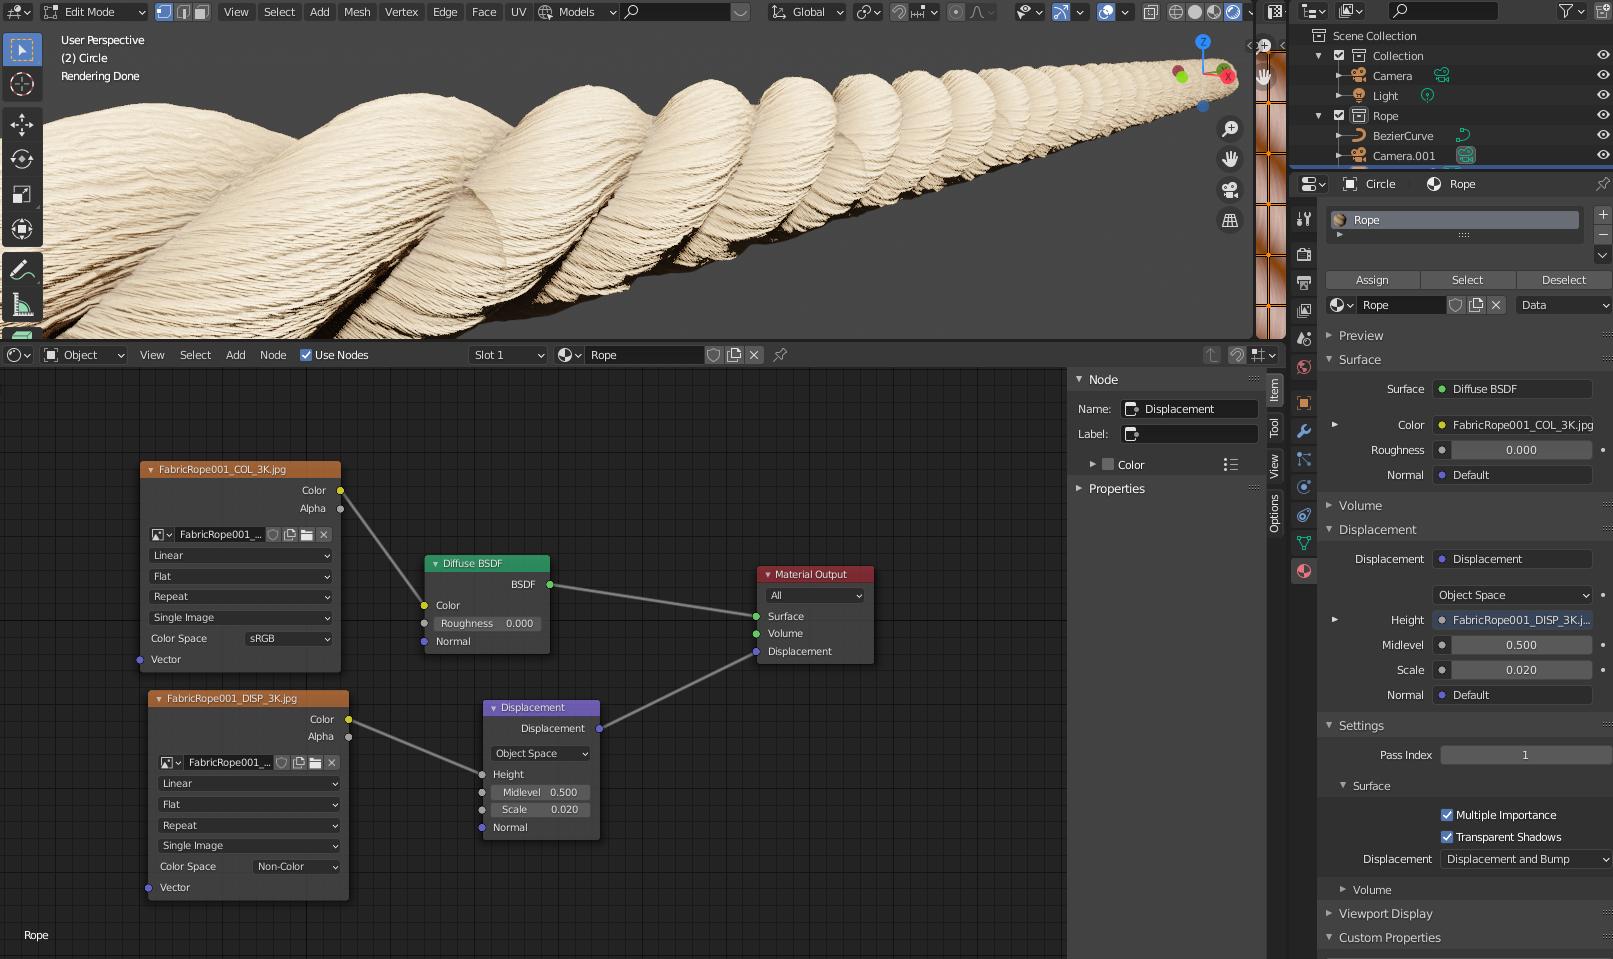Open the Node menu in node editor
This screenshot has height=959, width=1613.
tap(273, 355)
